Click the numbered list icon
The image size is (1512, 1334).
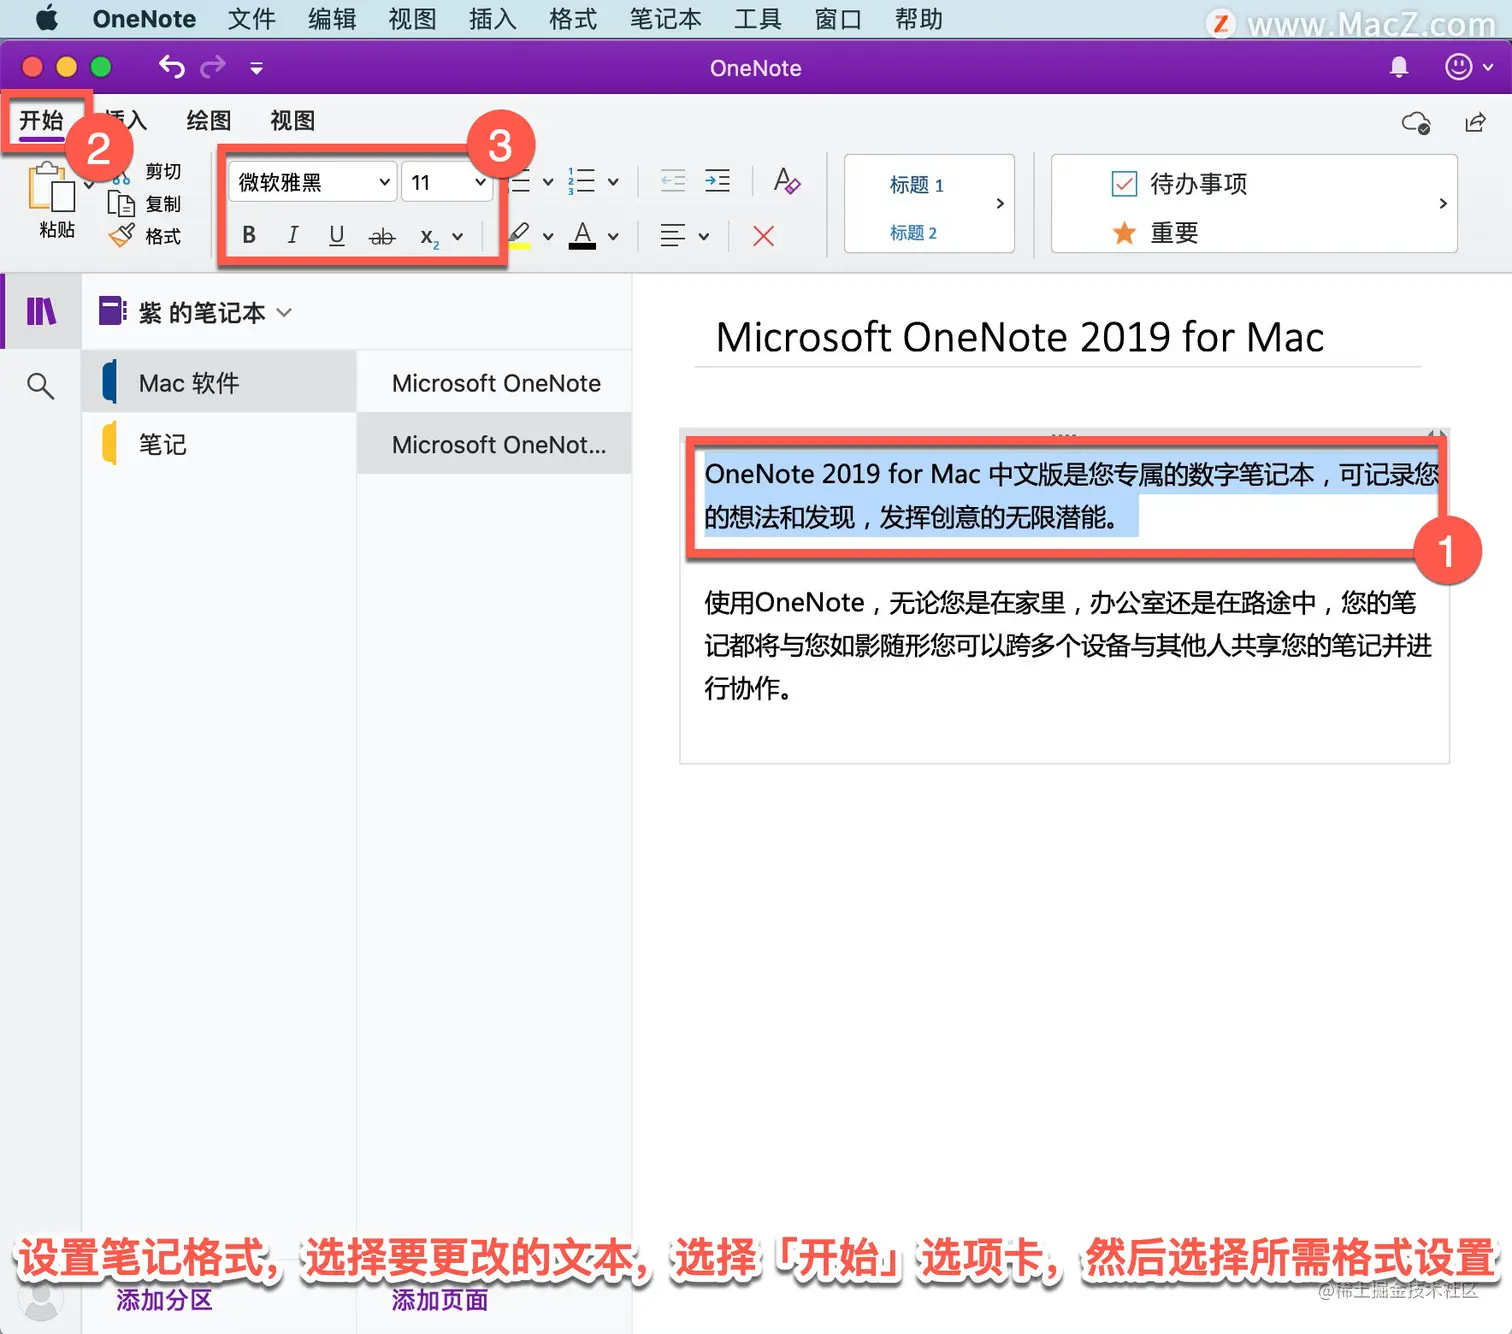[x=581, y=181]
